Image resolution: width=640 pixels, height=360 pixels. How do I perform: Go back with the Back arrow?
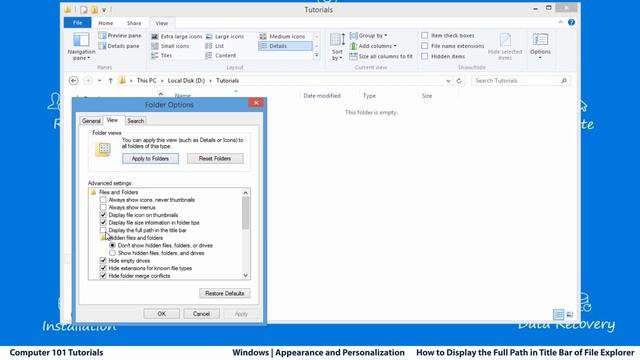coord(73,80)
